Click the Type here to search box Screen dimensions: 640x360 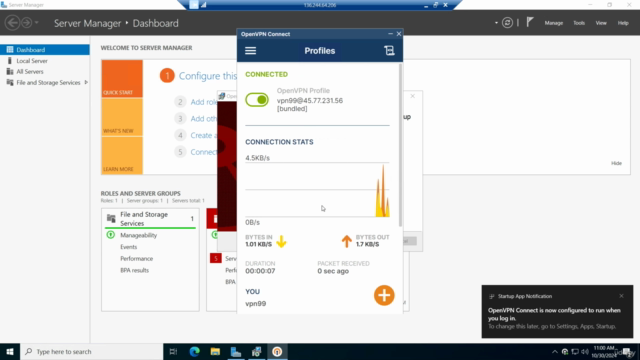click(x=91, y=351)
